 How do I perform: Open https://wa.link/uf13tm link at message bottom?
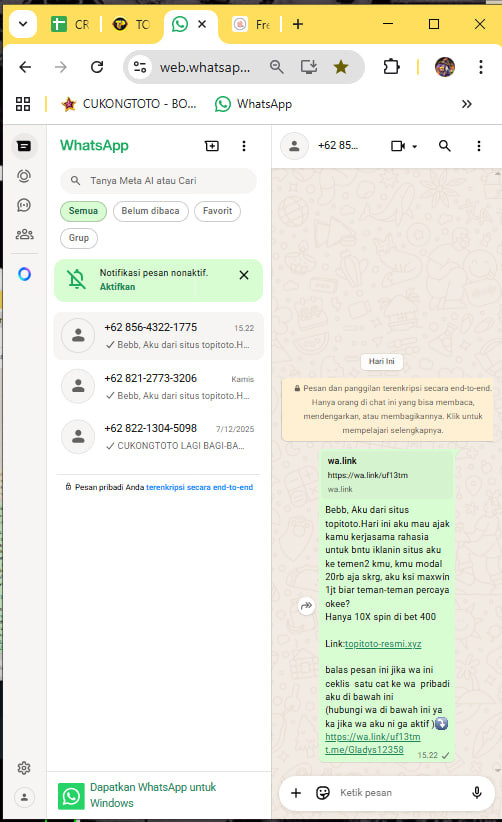[373, 737]
